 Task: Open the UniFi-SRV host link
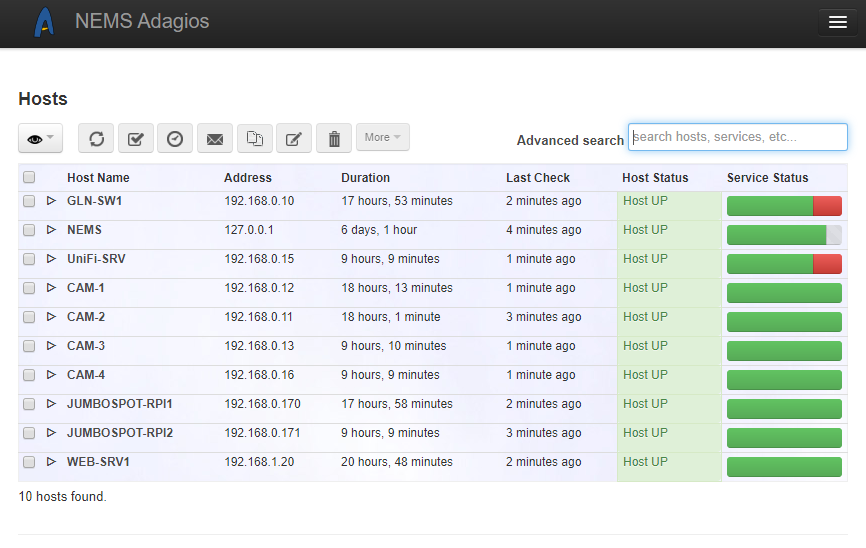(96, 259)
